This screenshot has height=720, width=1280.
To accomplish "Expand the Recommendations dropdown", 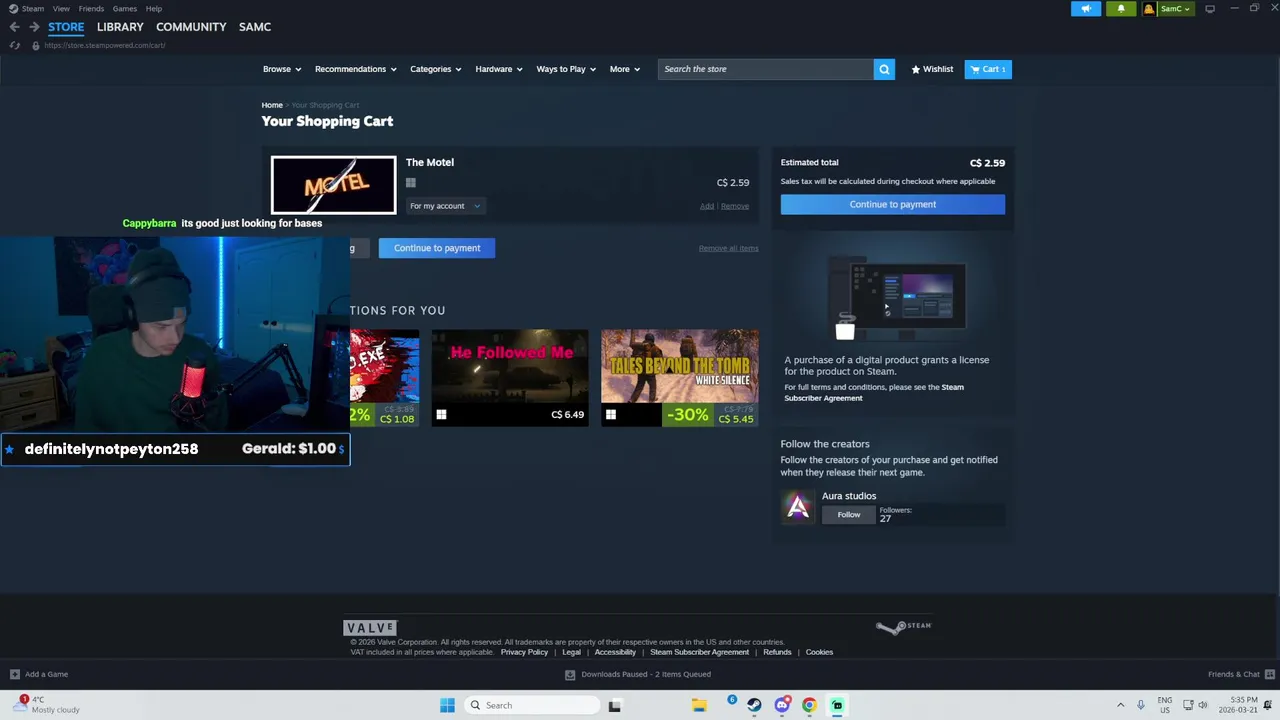I will (x=356, y=69).
